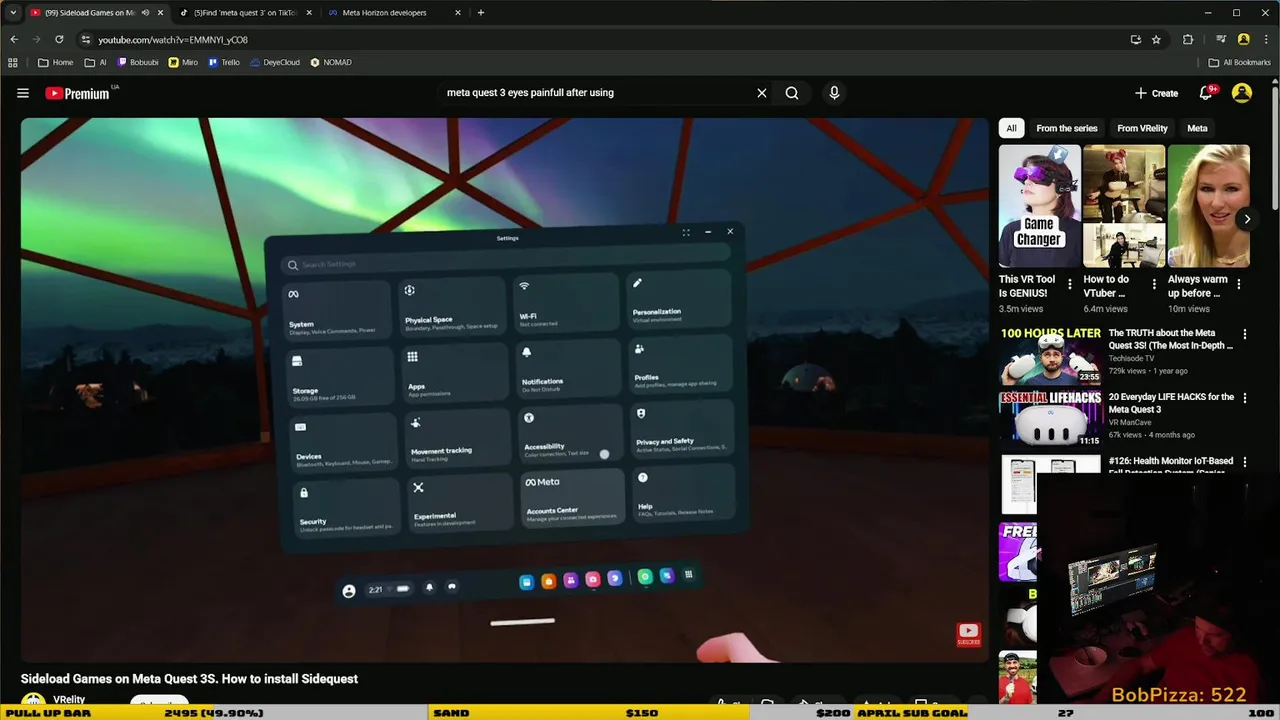Viewport: 1280px width, 720px height.
Task: Open the '100 HOURS LATER' video thumbnail
Action: [x=1051, y=355]
